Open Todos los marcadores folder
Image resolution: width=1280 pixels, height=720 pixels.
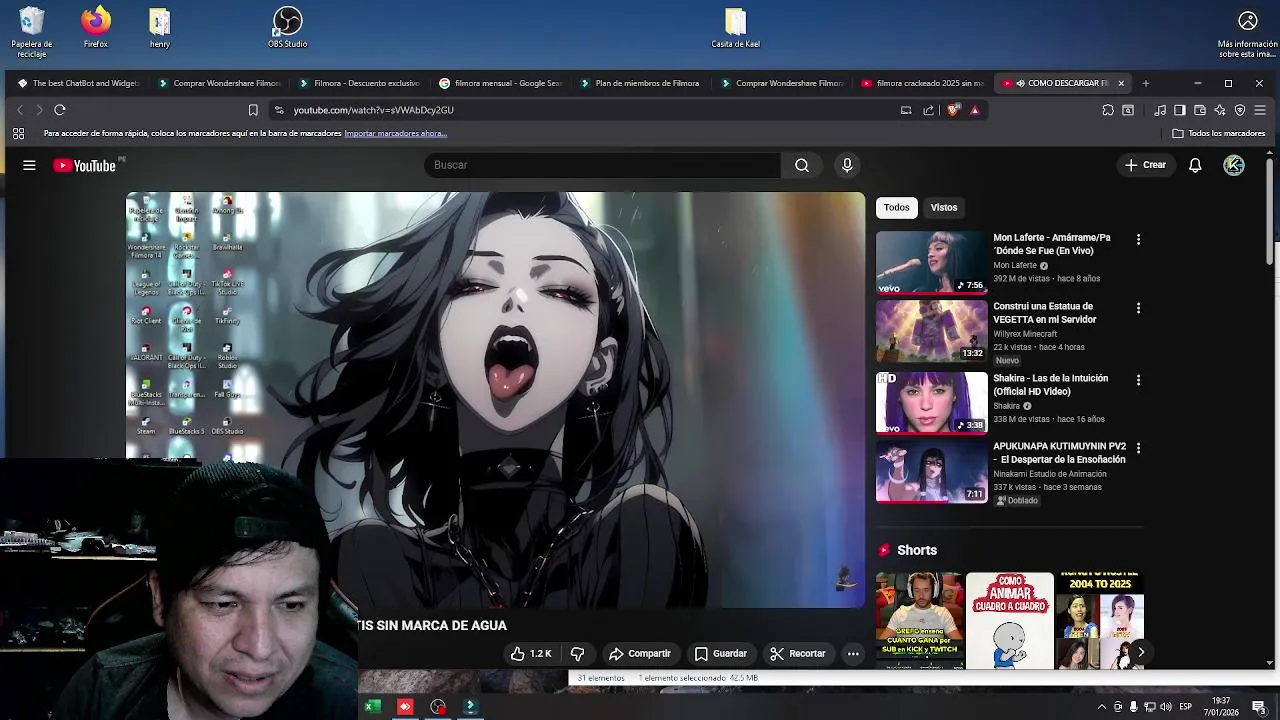(1219, 133)
